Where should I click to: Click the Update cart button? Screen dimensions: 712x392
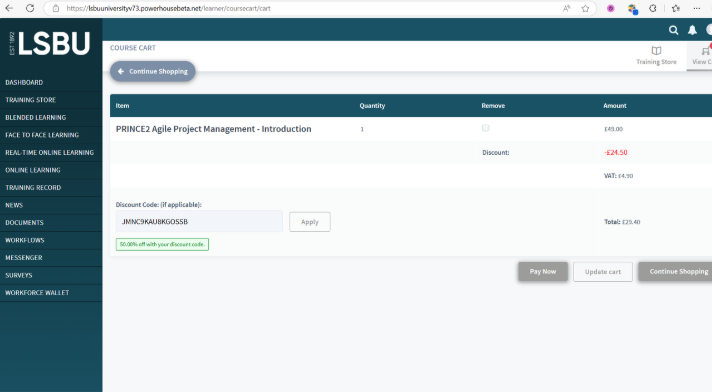click(603, 272)
